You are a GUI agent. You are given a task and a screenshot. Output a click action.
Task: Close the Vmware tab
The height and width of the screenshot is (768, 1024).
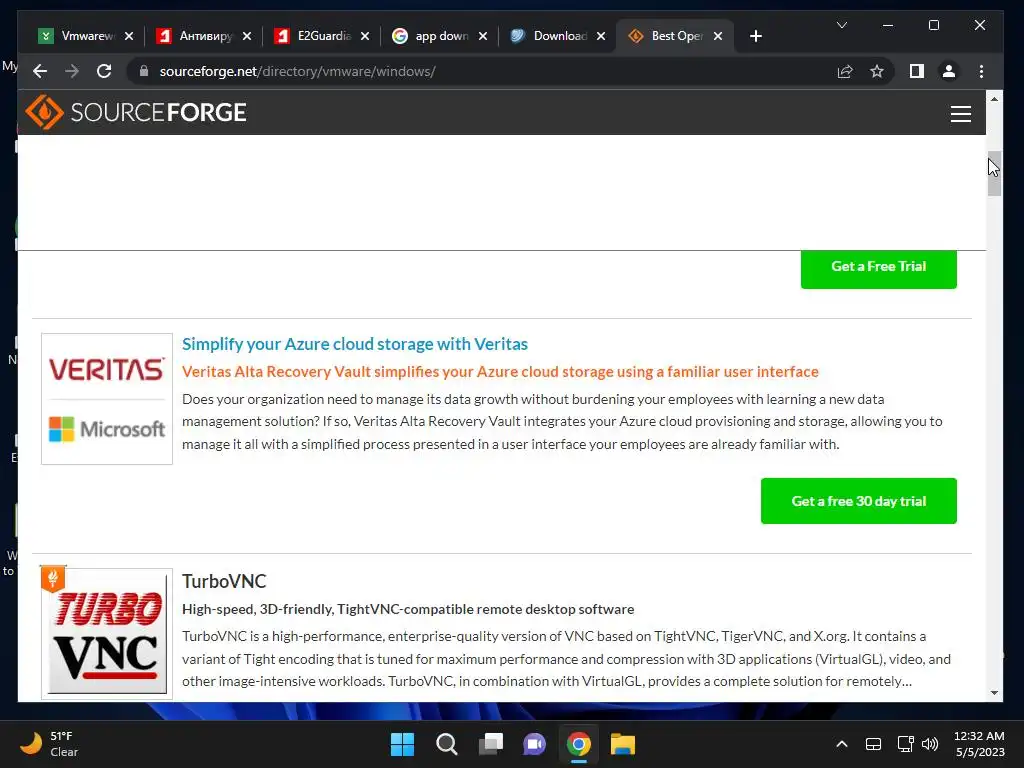tap(129, 36)
